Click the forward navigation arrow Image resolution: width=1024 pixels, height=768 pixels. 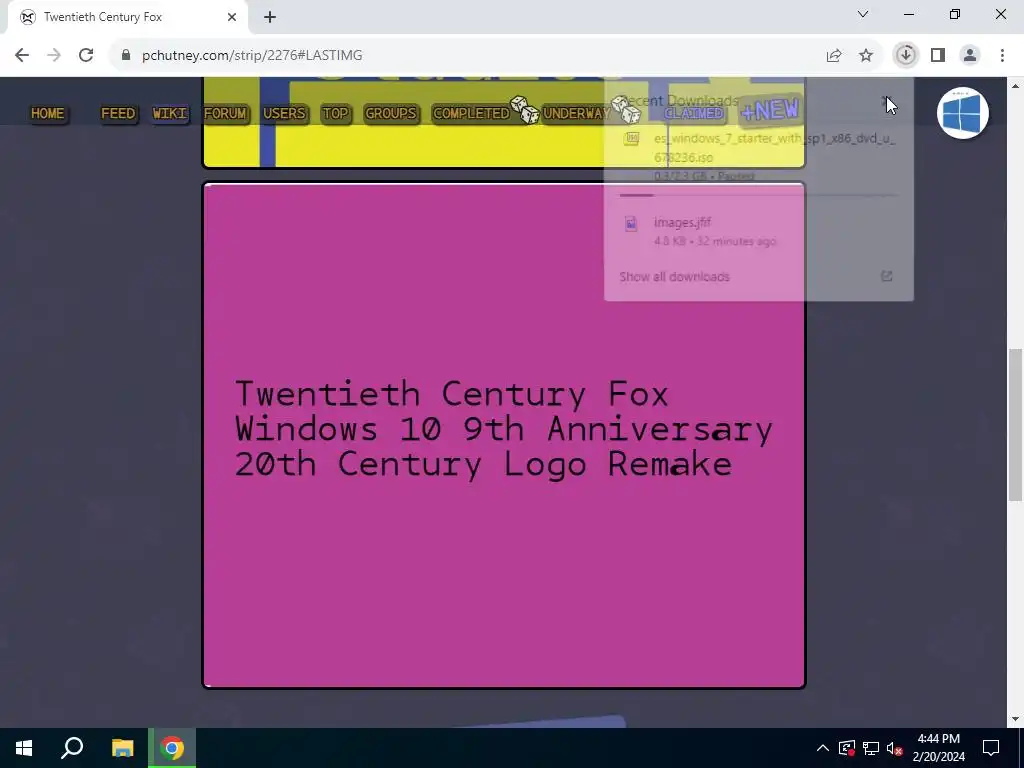[54, 56]
